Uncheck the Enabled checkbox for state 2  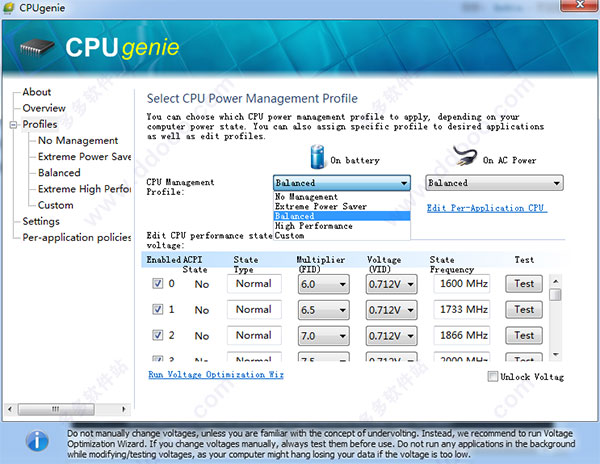click(x=157, y=335)
